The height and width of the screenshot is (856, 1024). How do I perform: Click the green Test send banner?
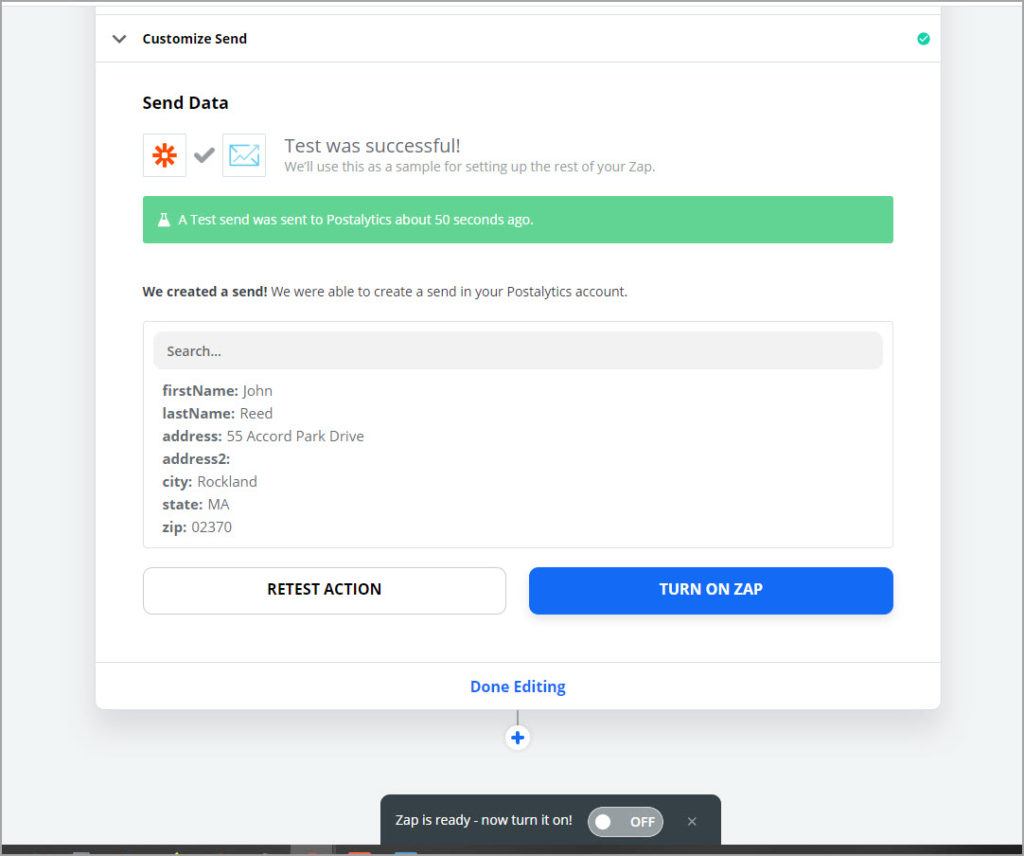518,220
